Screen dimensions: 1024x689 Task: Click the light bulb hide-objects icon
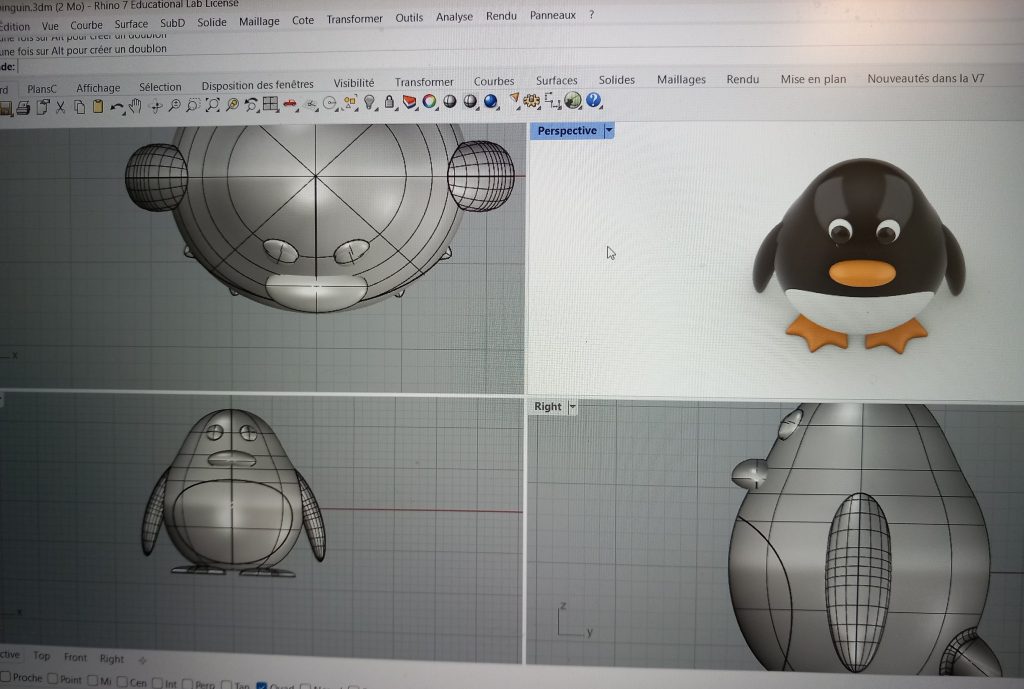(369, 102)
